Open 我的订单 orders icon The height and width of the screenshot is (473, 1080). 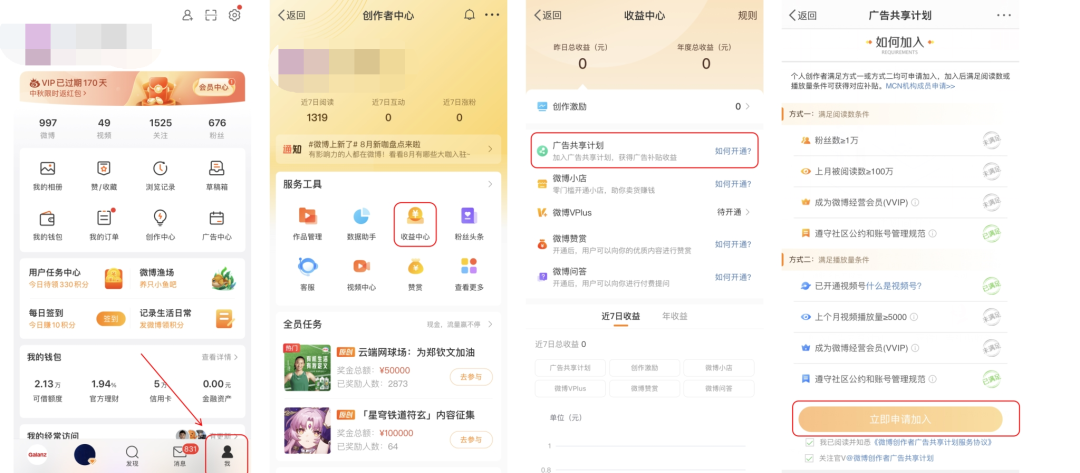point(104,218)
